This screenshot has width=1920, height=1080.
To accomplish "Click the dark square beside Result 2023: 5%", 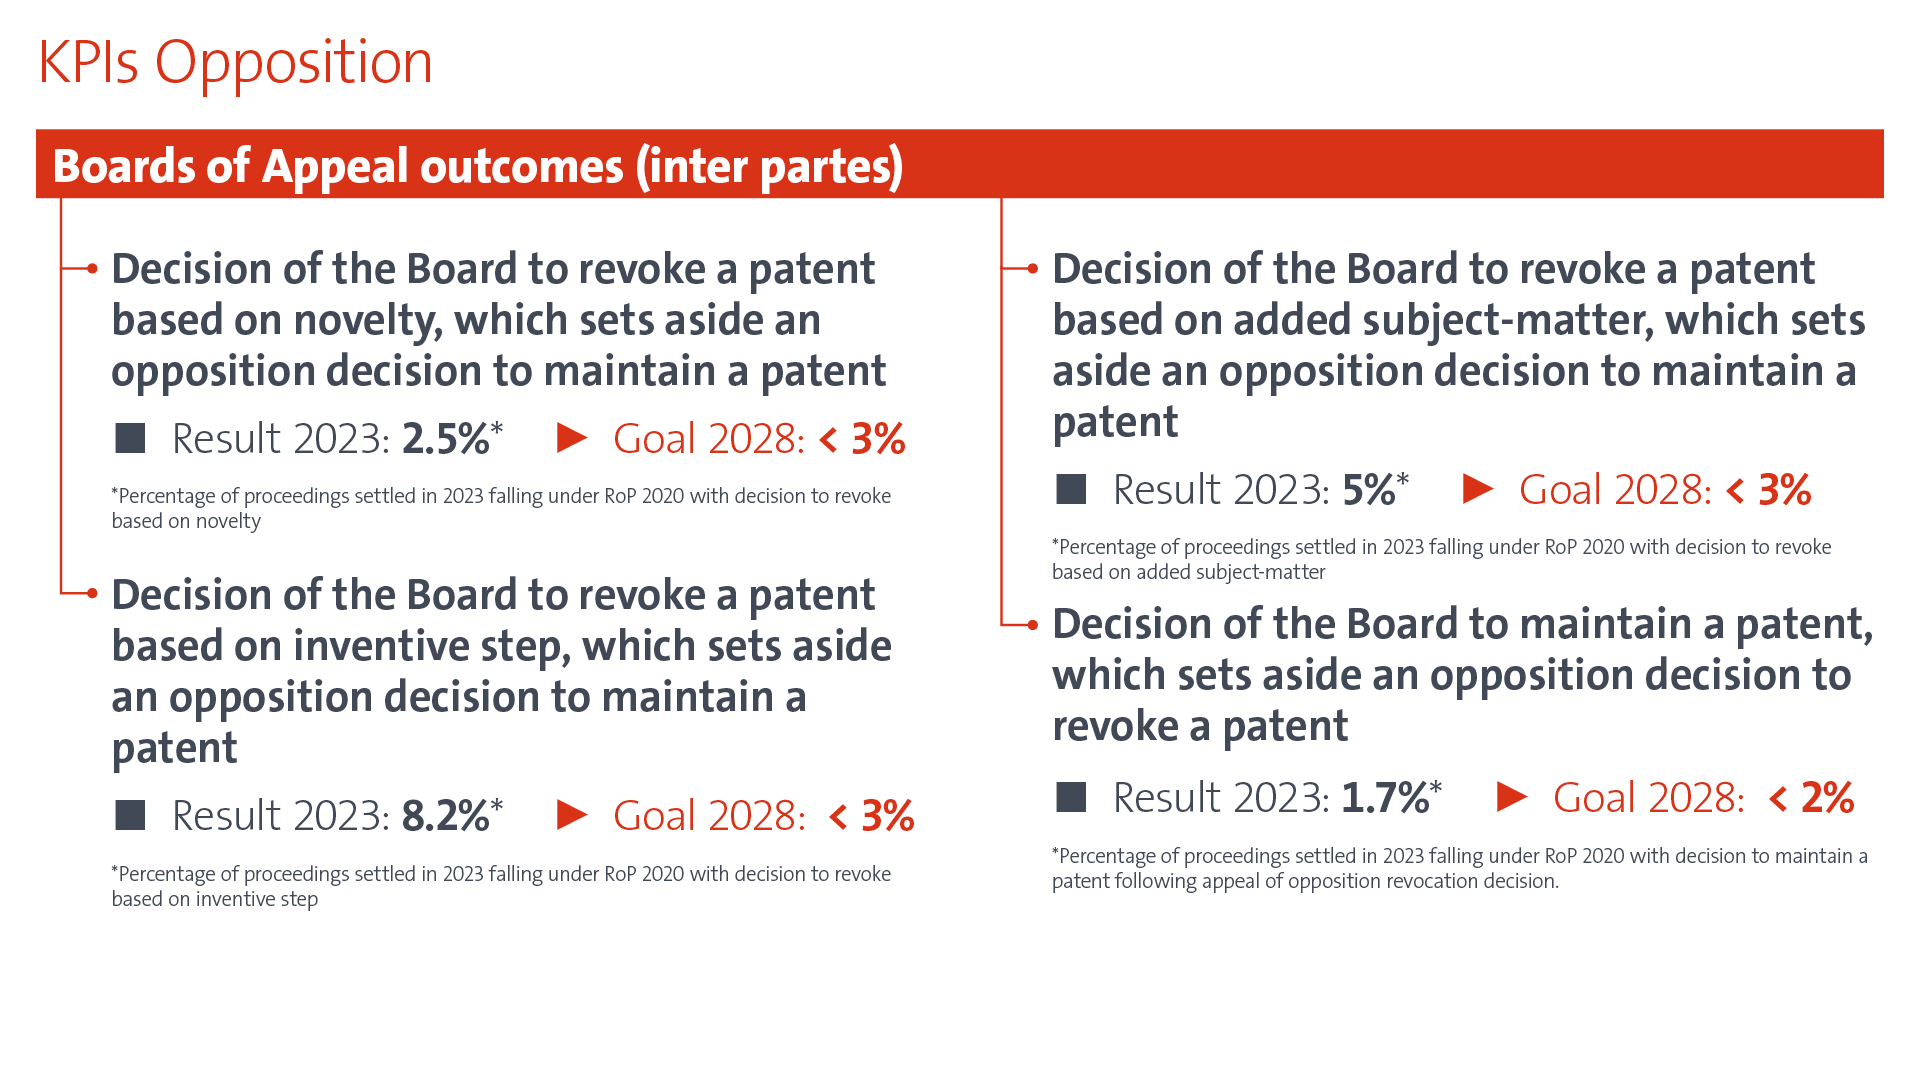I will pos(1071,489).
